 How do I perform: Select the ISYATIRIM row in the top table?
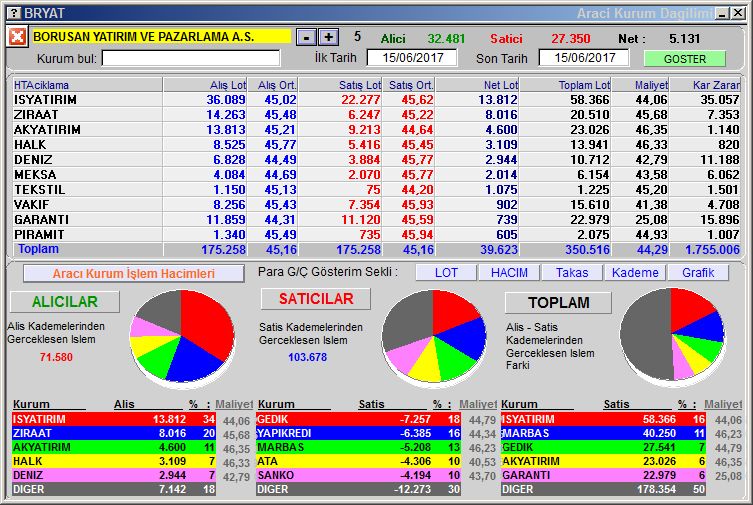point(376,100)
